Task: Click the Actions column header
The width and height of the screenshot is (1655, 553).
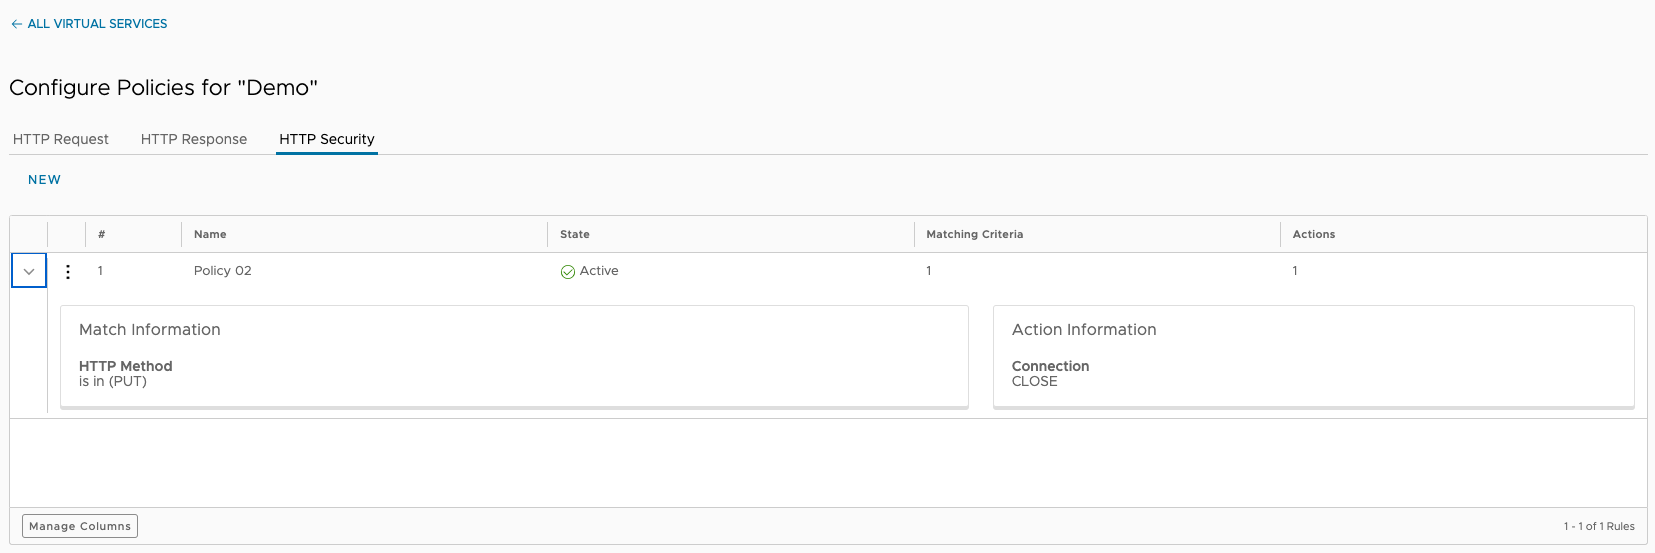Action: click(1314, 234)
